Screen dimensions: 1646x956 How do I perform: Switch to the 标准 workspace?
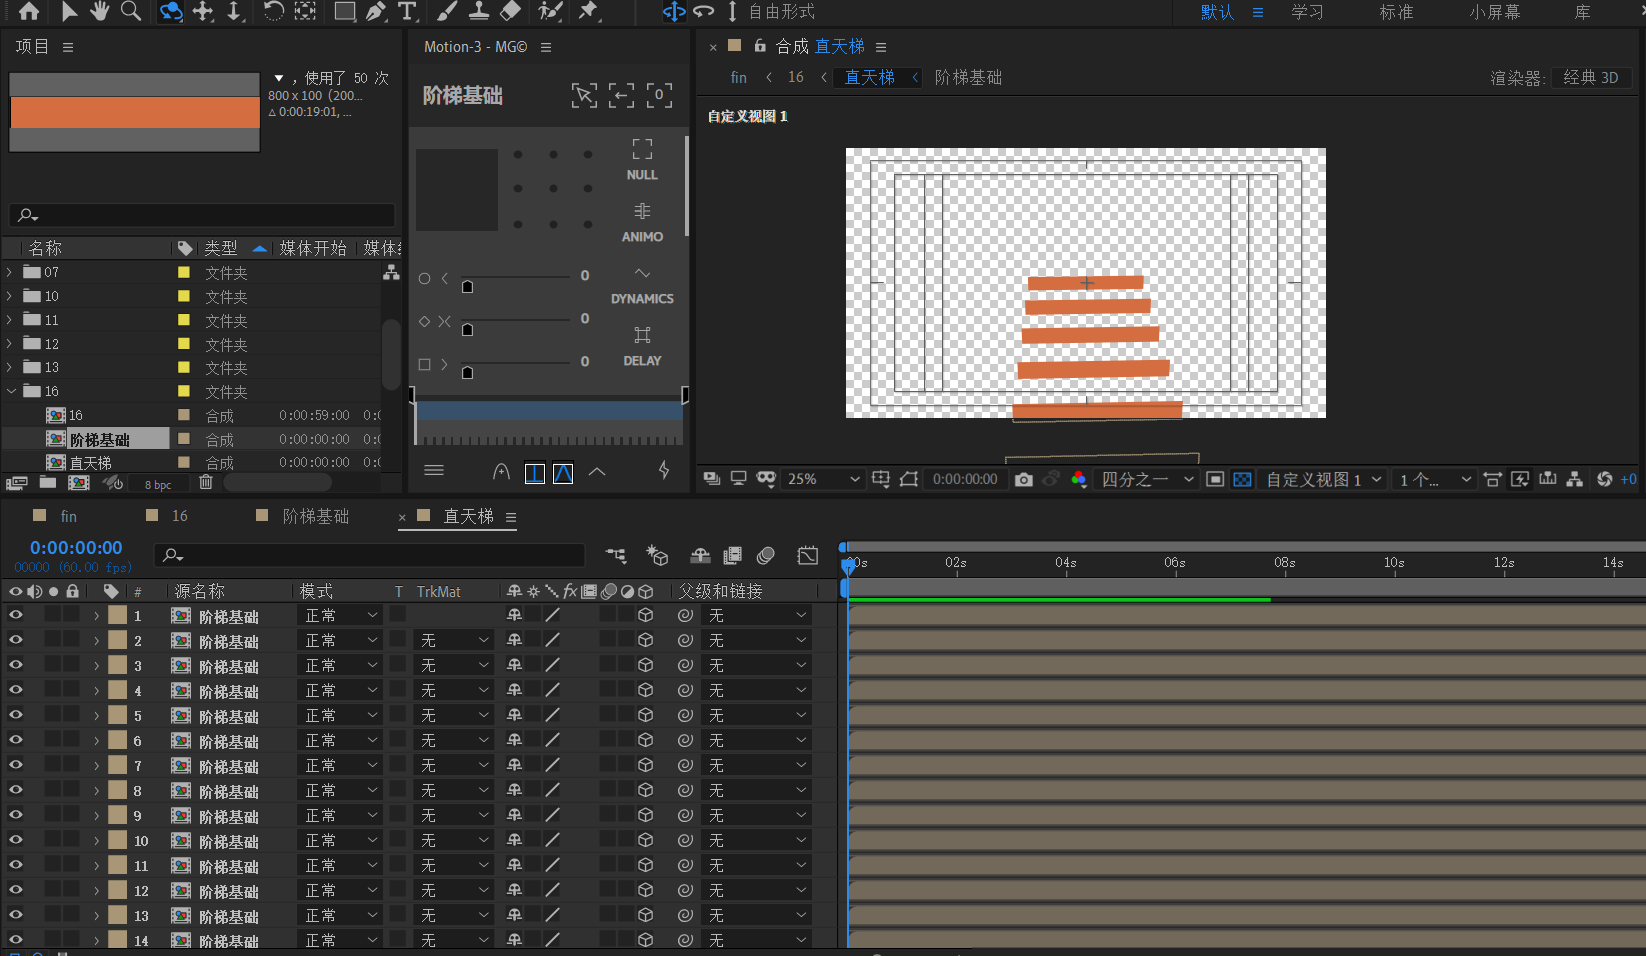(1396, 12)
